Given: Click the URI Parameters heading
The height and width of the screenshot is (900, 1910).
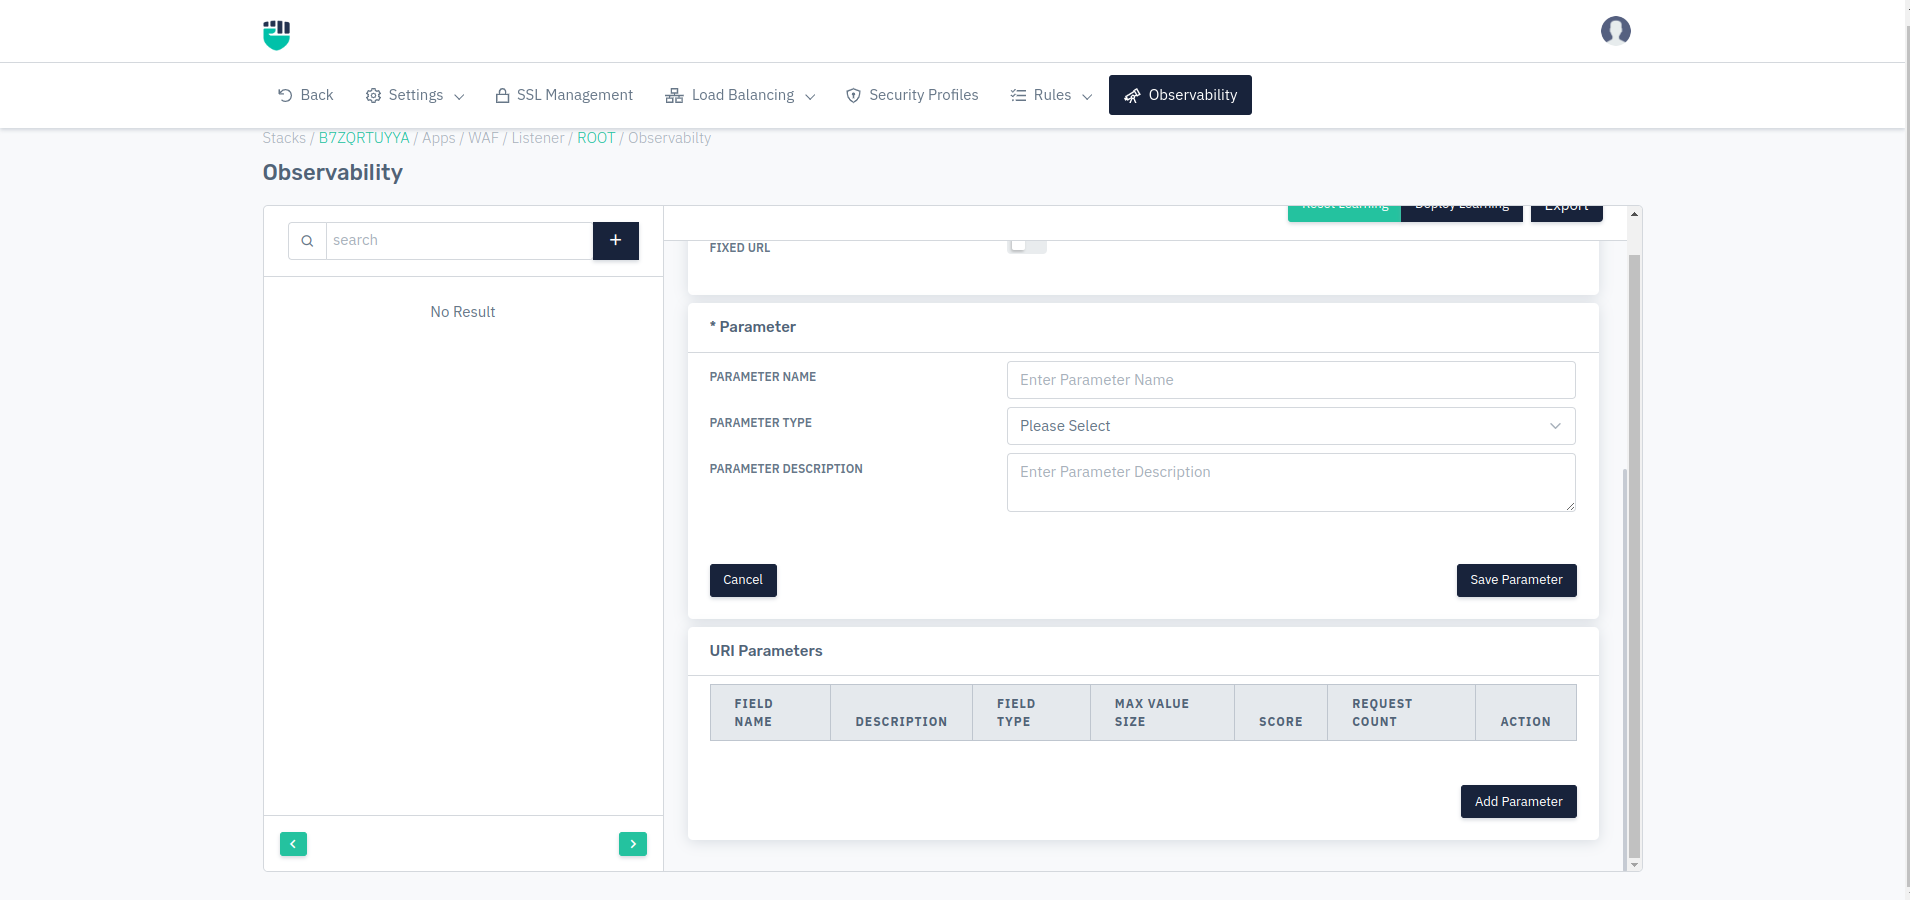Looking at the screenshot, I should pyautogui.click(x=766, y=651).
